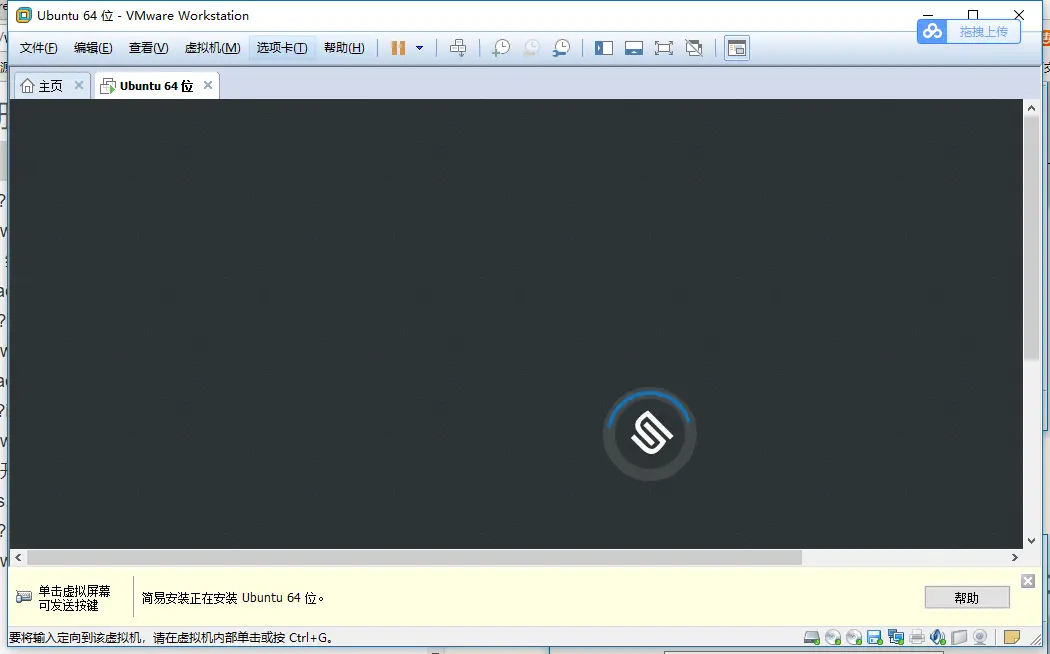Click the VMware Workstation title bar icon
This screenshot has width=1050, height=654.
tap(23, 15)
